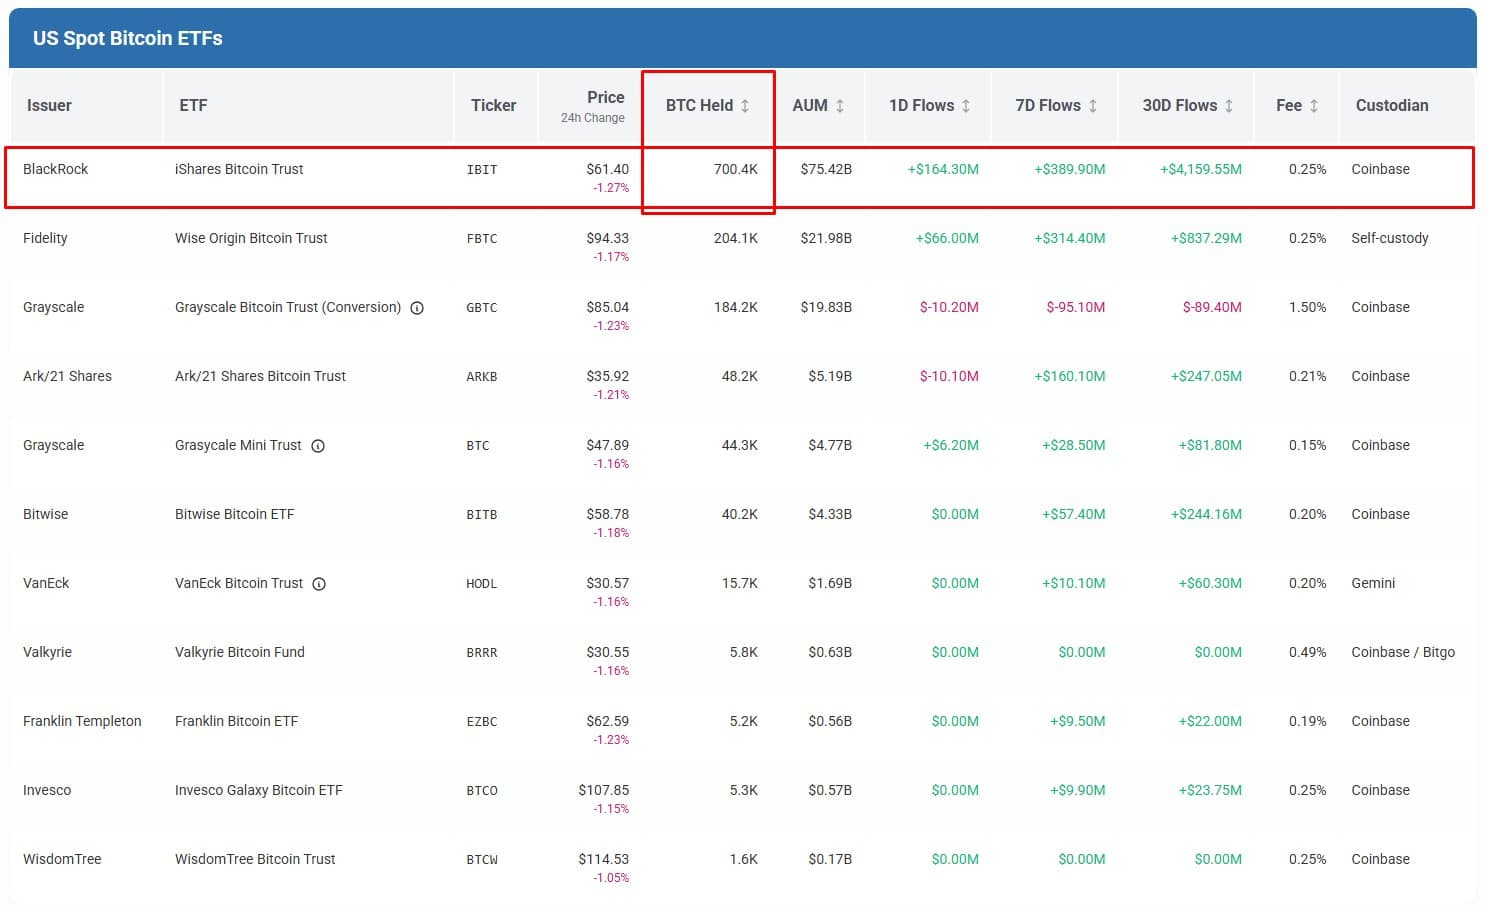1488x909 pixels.
Task: Click the US Spot Bitcoin ETFs title
Action: [x=128, y=38]
